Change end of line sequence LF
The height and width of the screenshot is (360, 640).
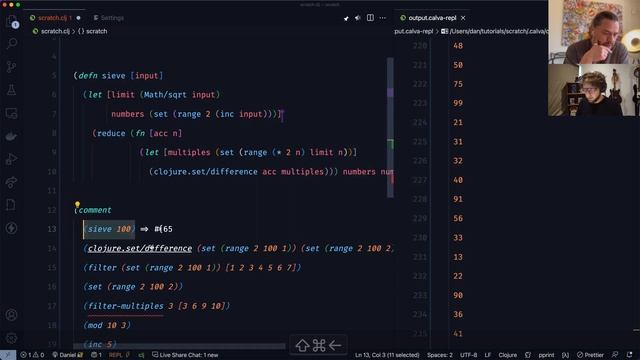[x=488, y=355]
